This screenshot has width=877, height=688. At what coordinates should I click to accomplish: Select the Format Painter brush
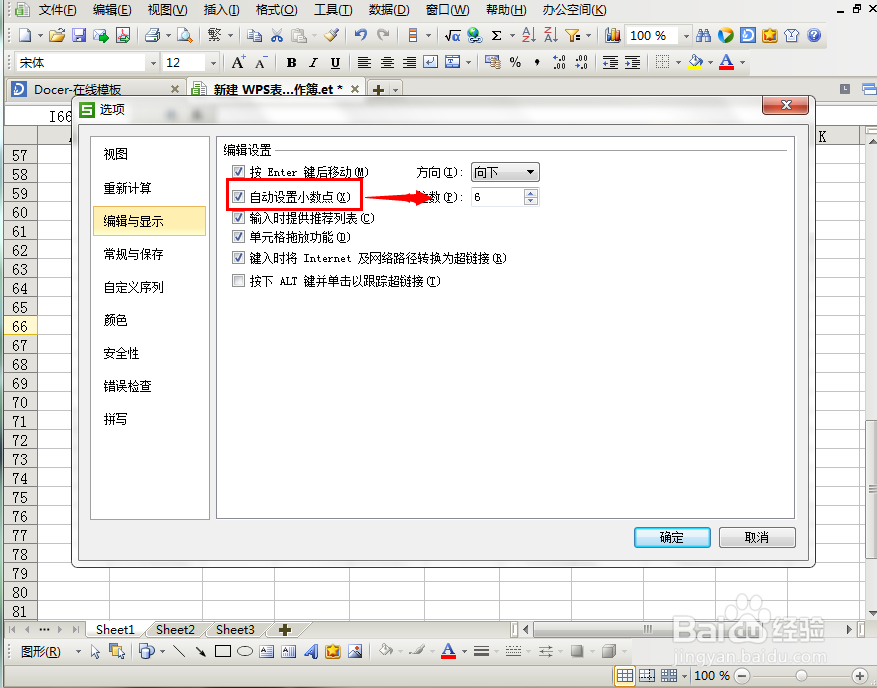[331, 35]
